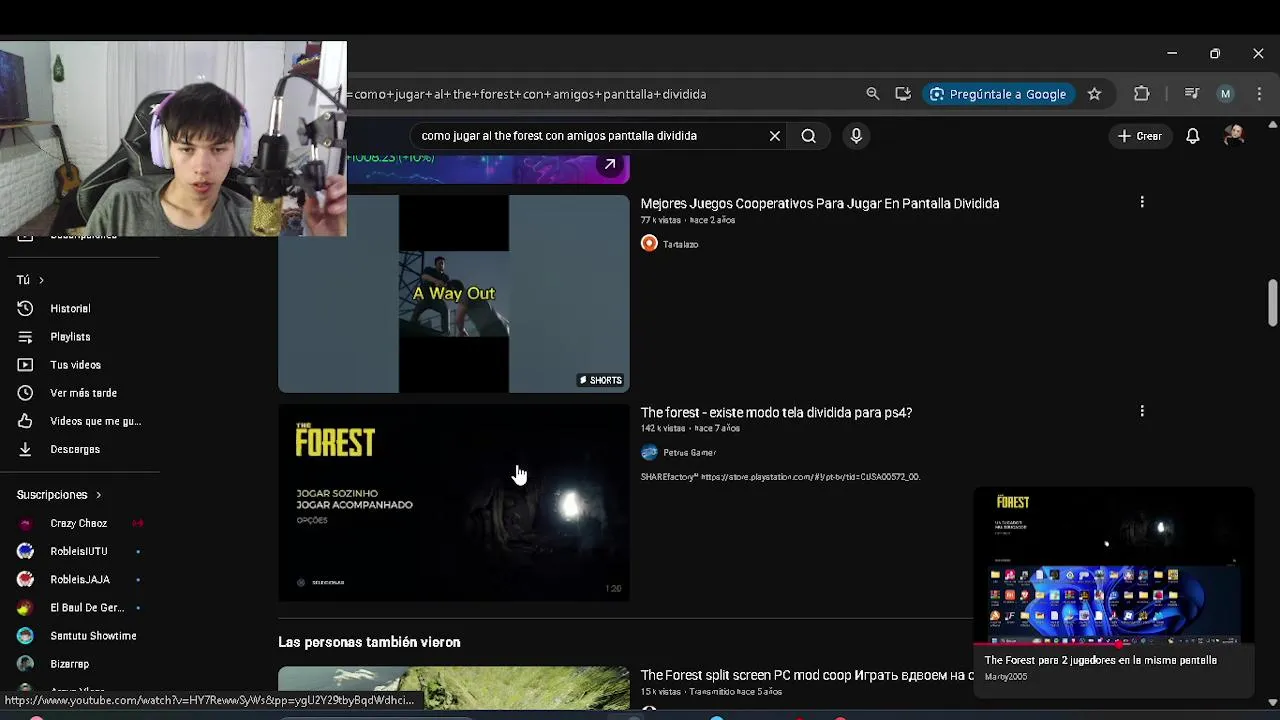Viewport: 1280px width, 720px height.
Task: Click Las personas también vieron heading
Action: [x=369, y=642]
